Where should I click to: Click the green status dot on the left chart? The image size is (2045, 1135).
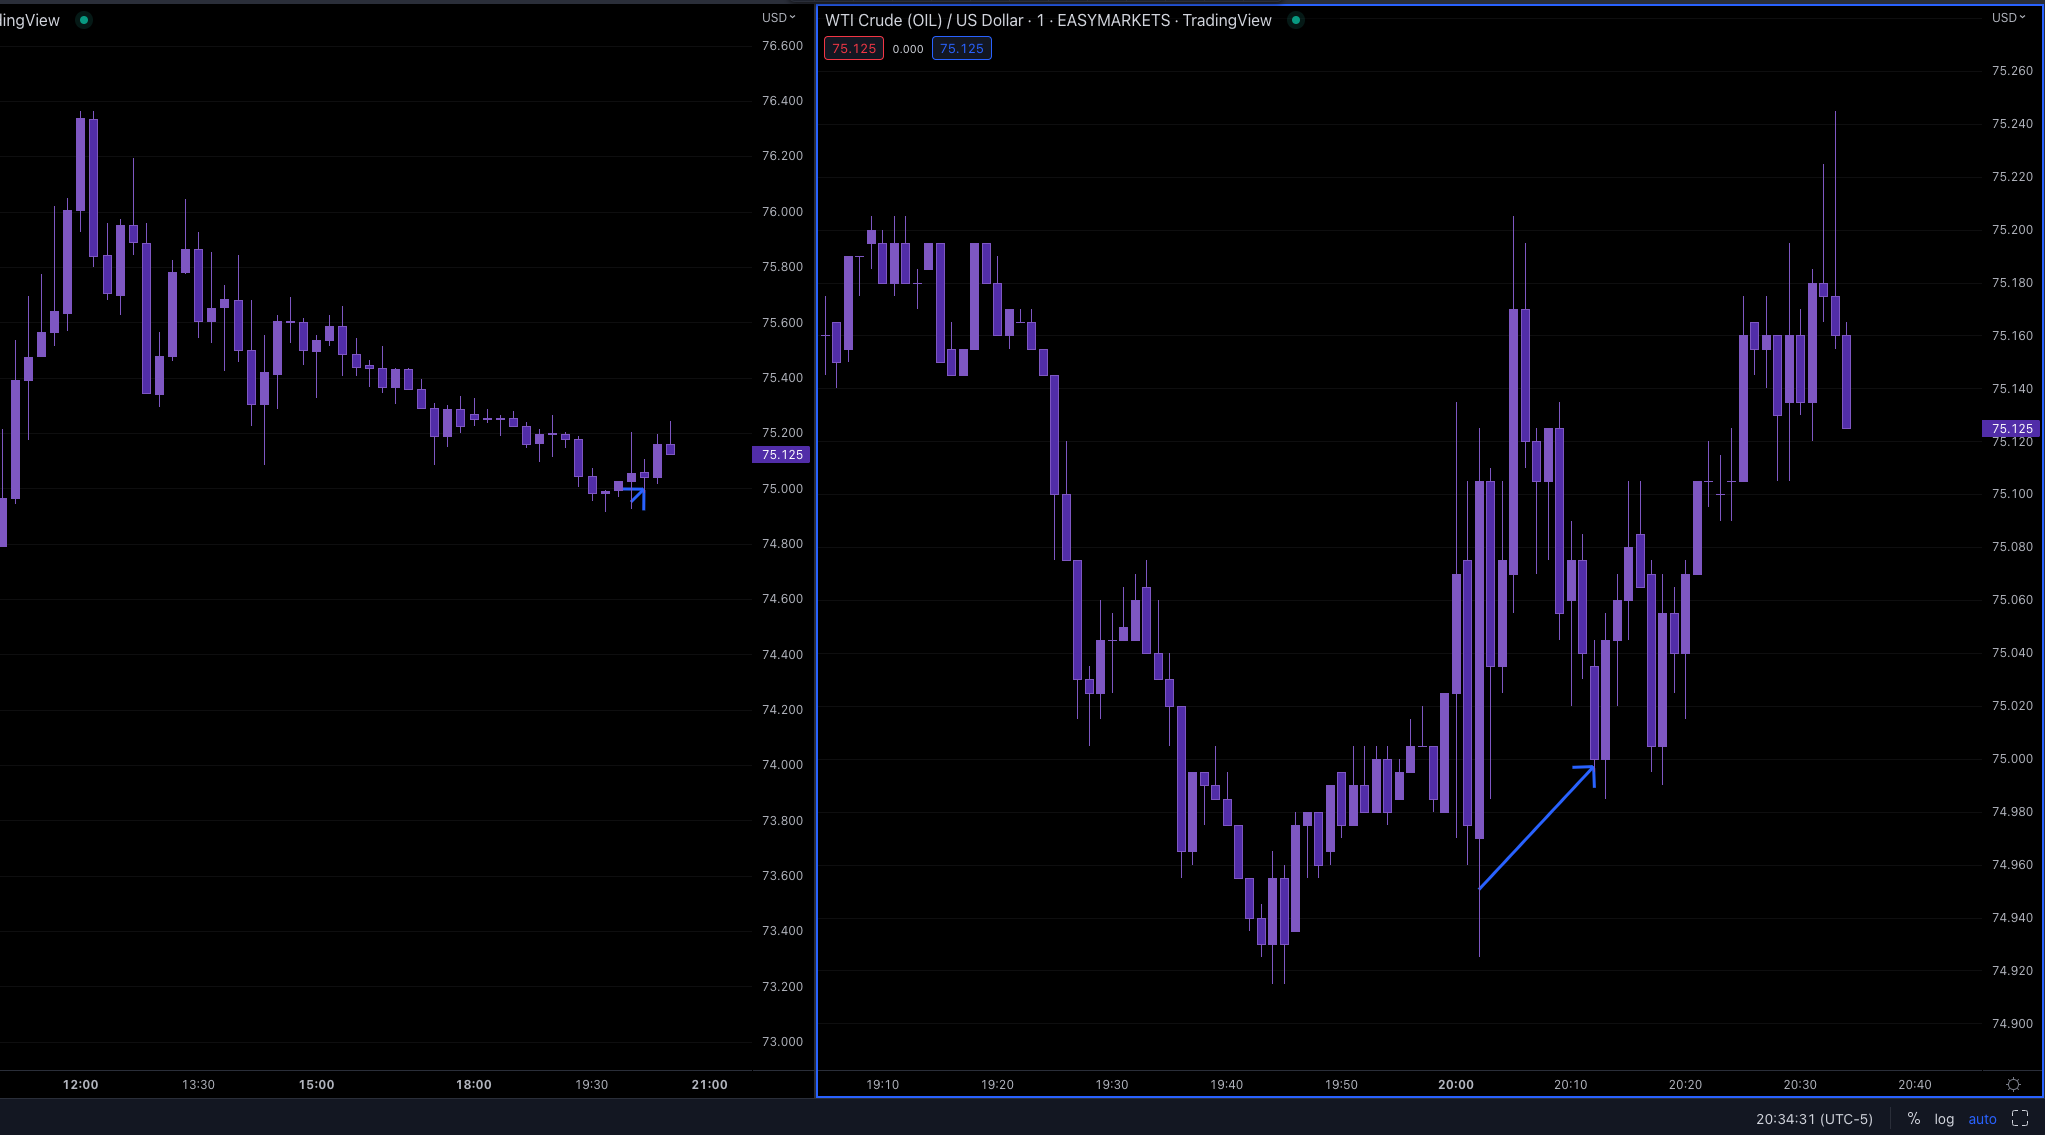[x=84, y=19]
